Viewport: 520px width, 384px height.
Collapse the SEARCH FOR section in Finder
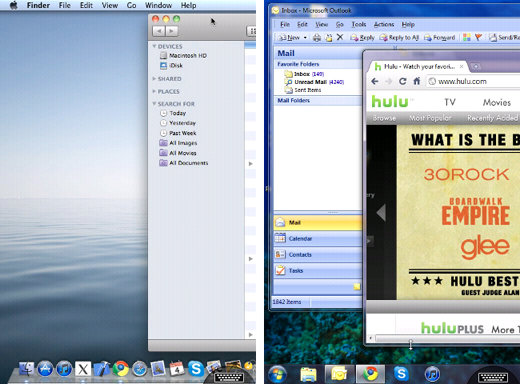tap(154, 104)
